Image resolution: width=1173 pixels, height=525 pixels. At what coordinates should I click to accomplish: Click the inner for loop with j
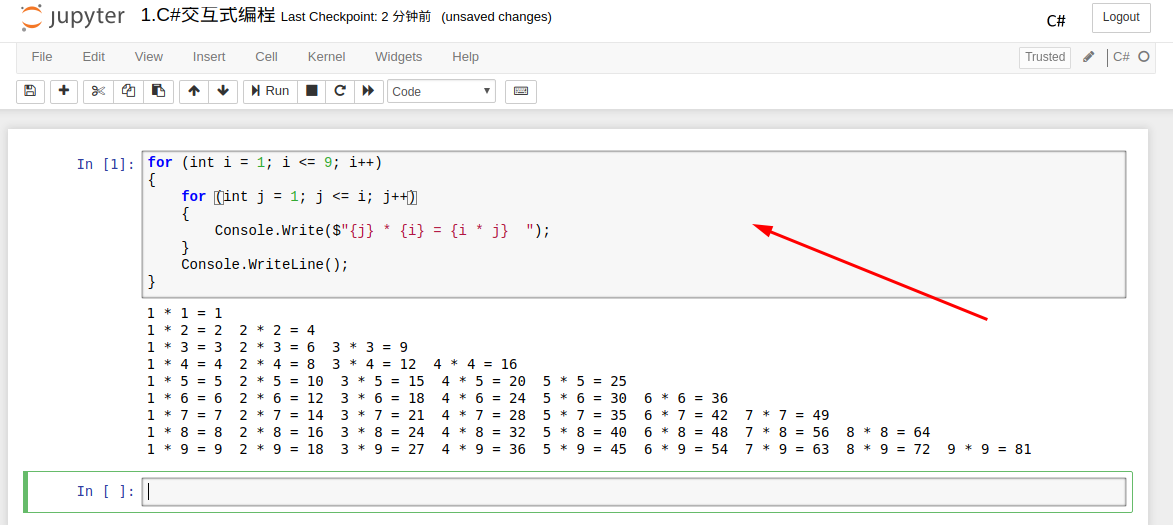point(298,196)
